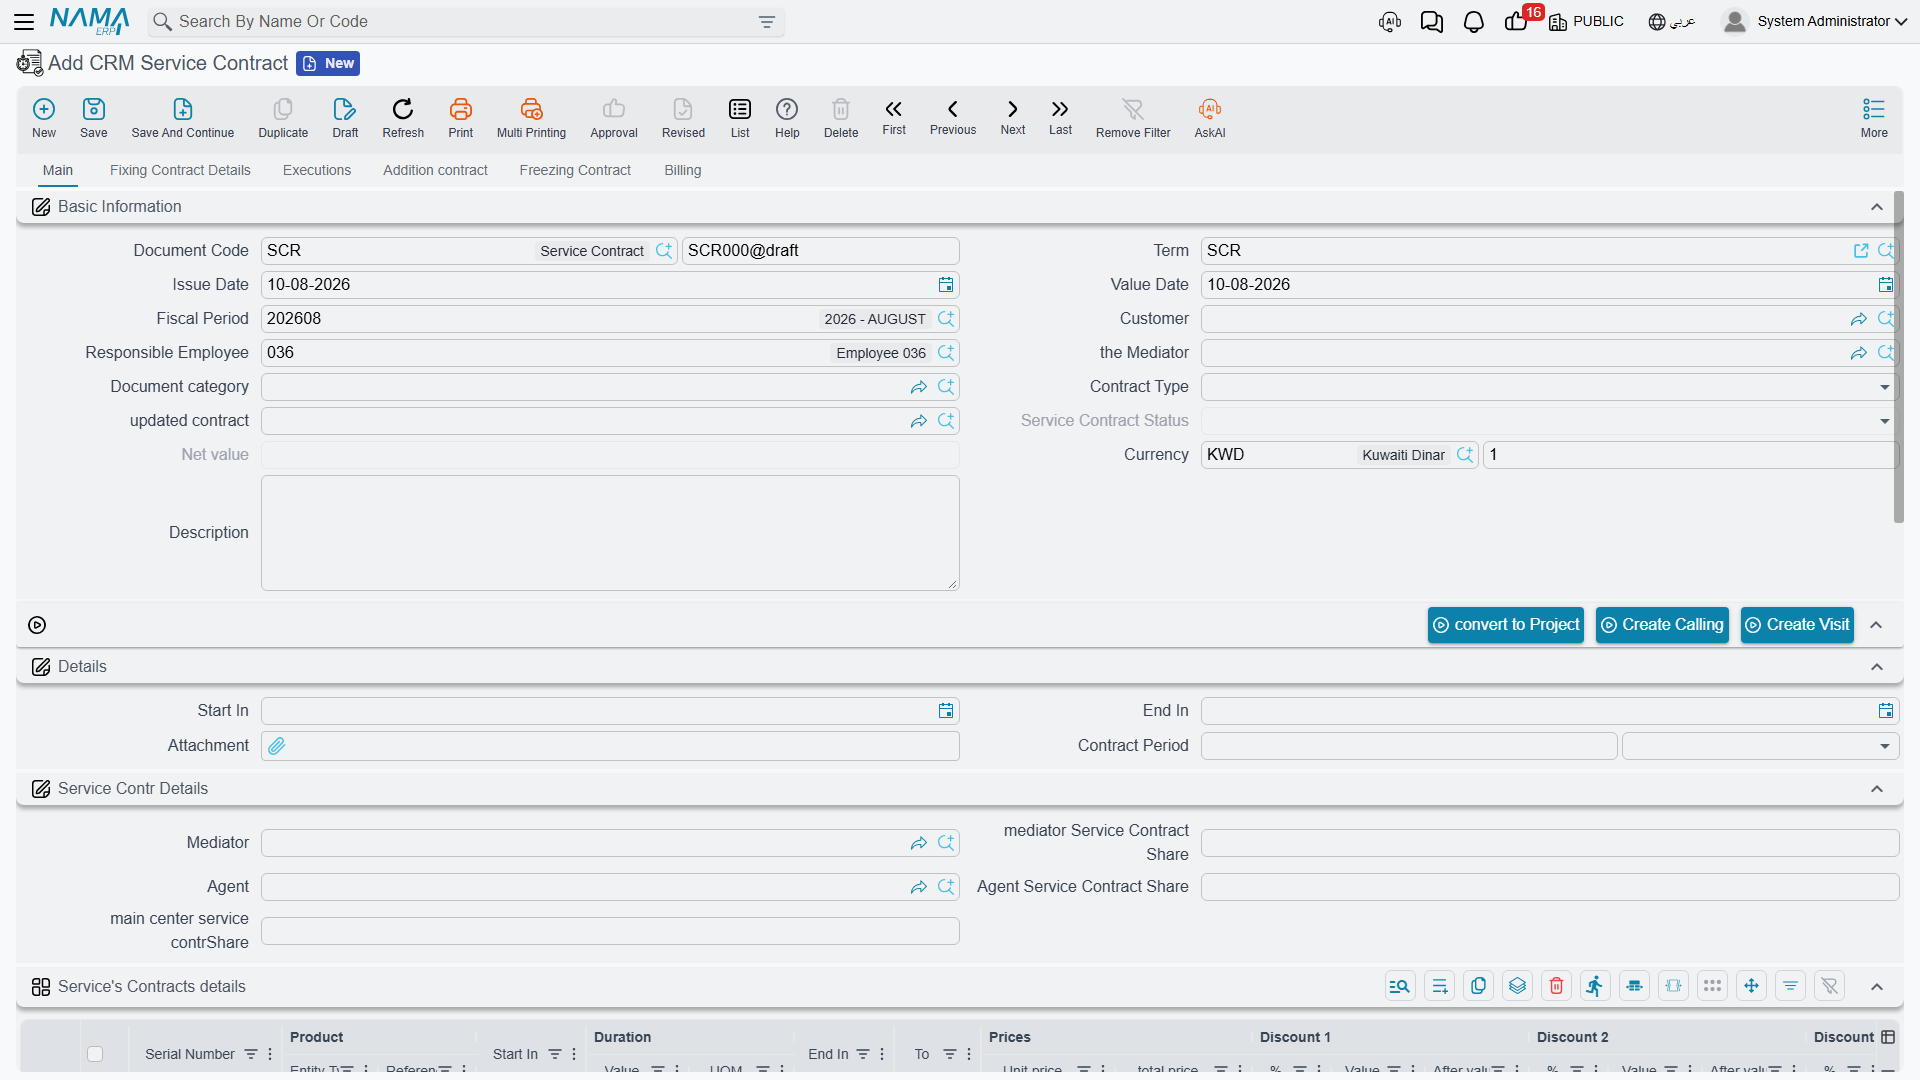Click the NAMA ERP logo

click(90, 21)
